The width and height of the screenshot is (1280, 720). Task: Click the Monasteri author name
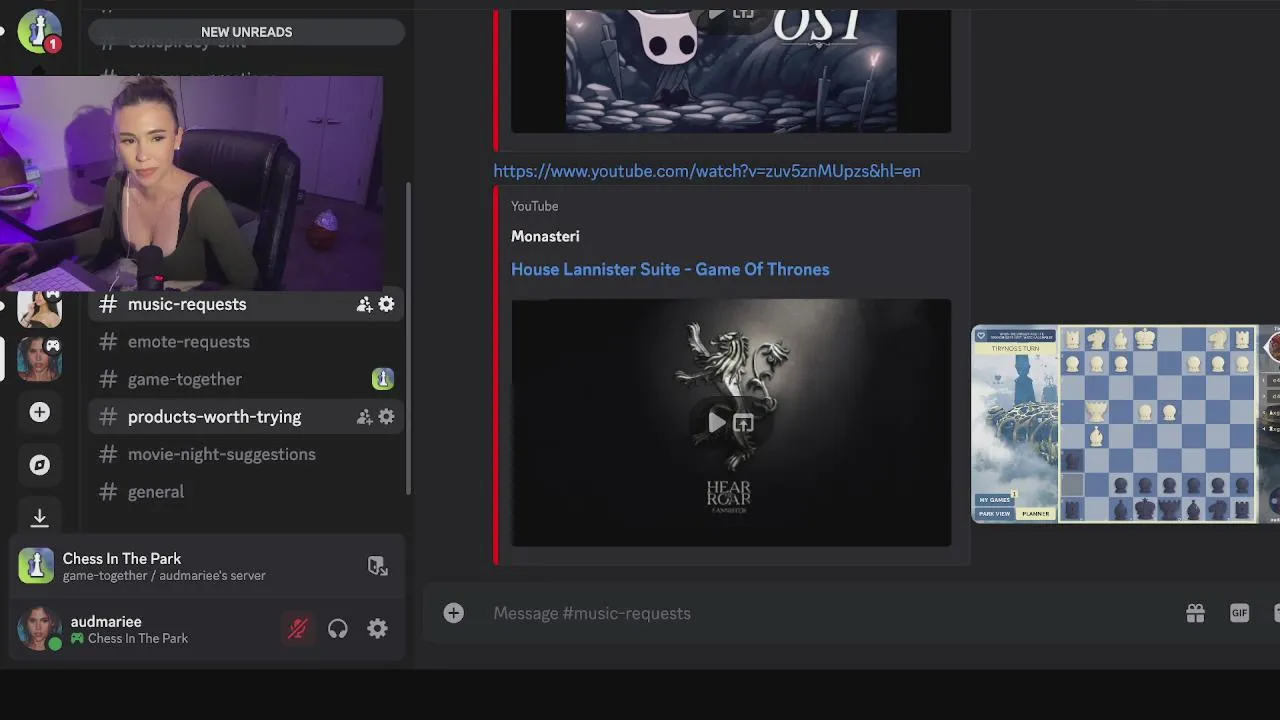point(545,236)
